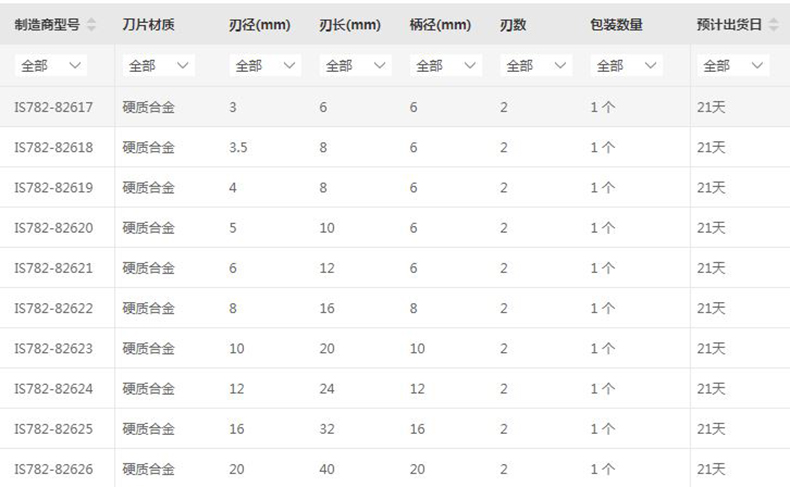
Task: Sort by 预计出货日 column arrows
Action: (773, 24)
